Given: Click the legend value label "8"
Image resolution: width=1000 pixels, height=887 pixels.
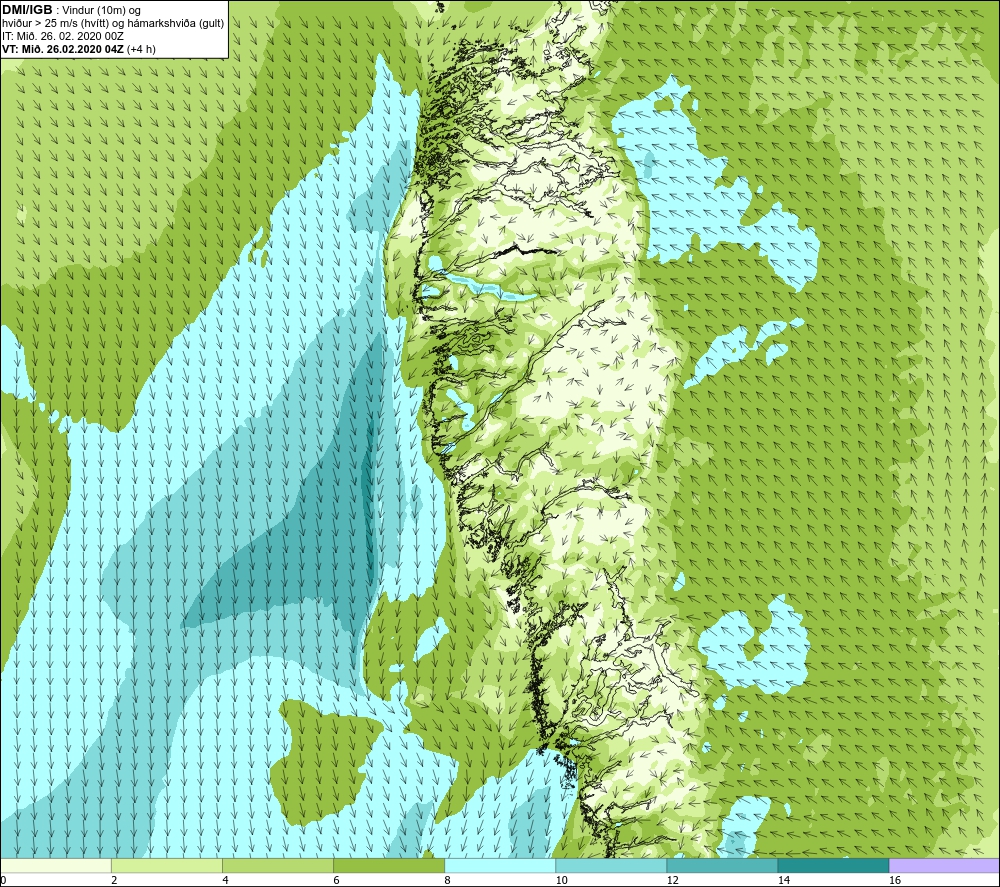Looking at the screenshot, I should (x=447, y=880).
